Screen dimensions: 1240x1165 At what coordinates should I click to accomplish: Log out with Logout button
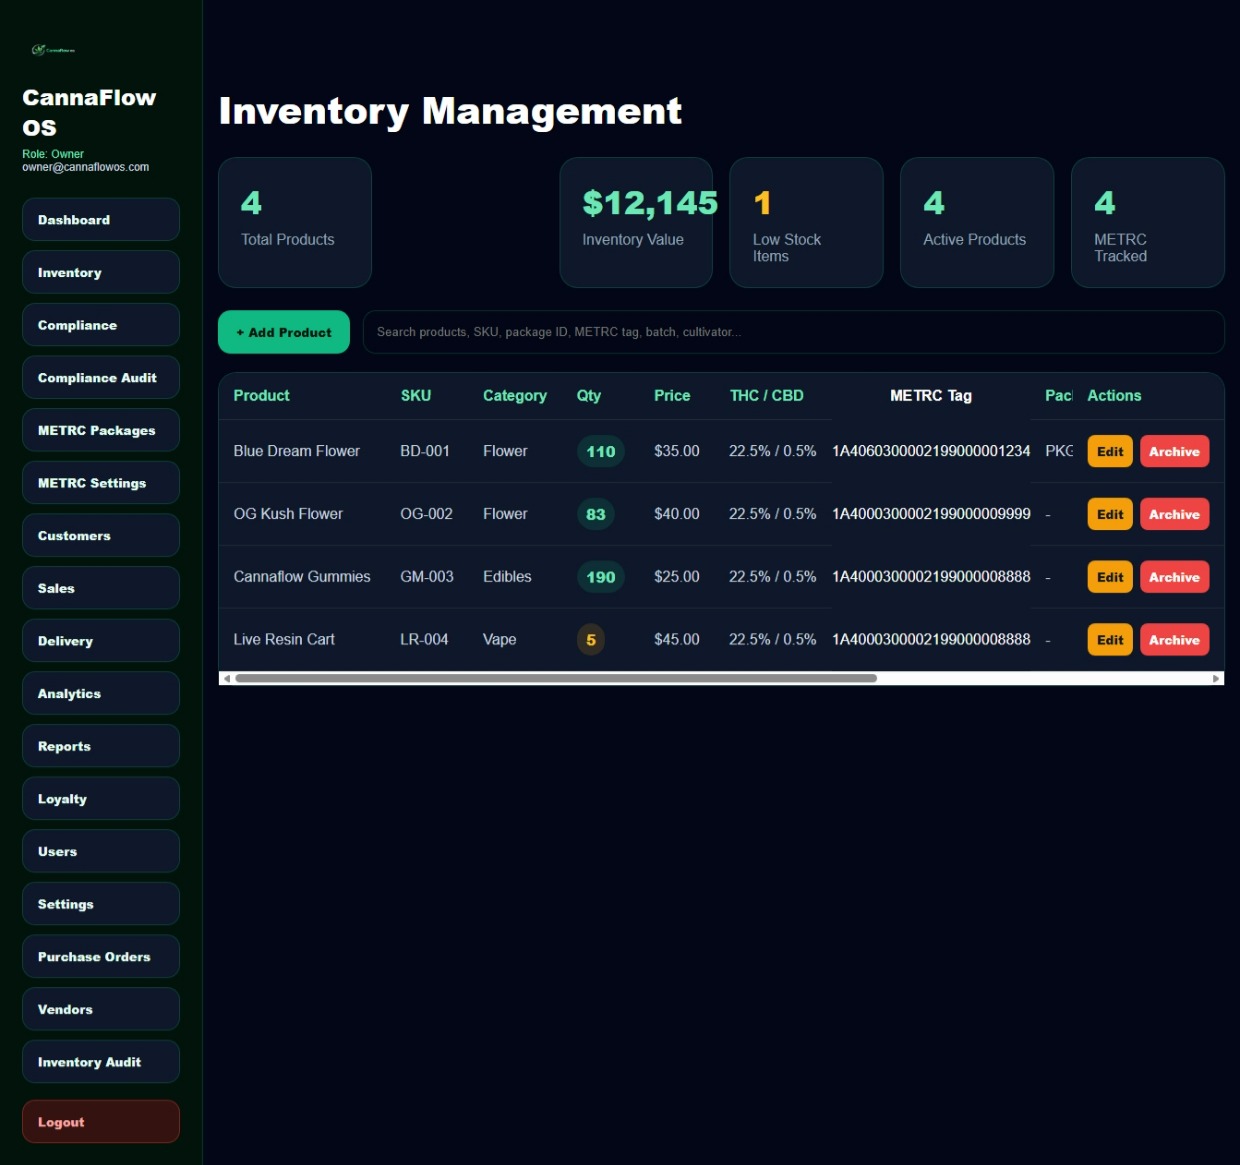[101, 1122]
